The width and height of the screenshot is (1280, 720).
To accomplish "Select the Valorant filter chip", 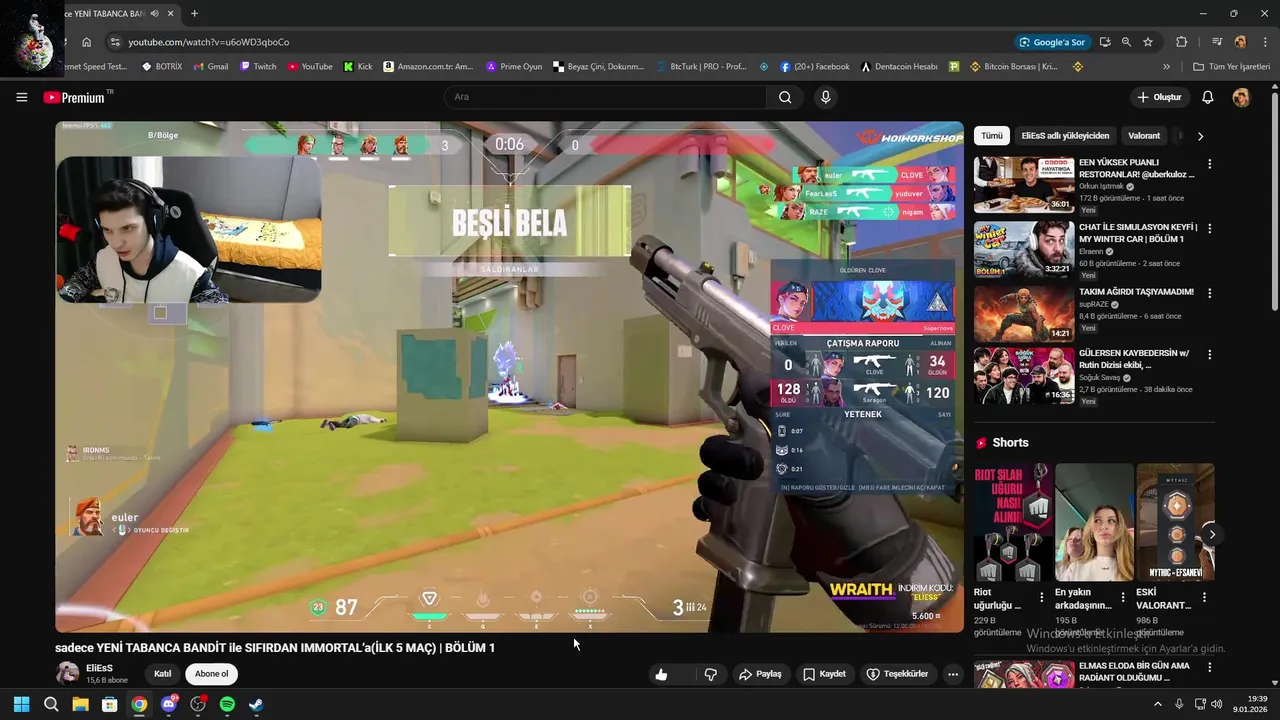I will pos(1144,136).
